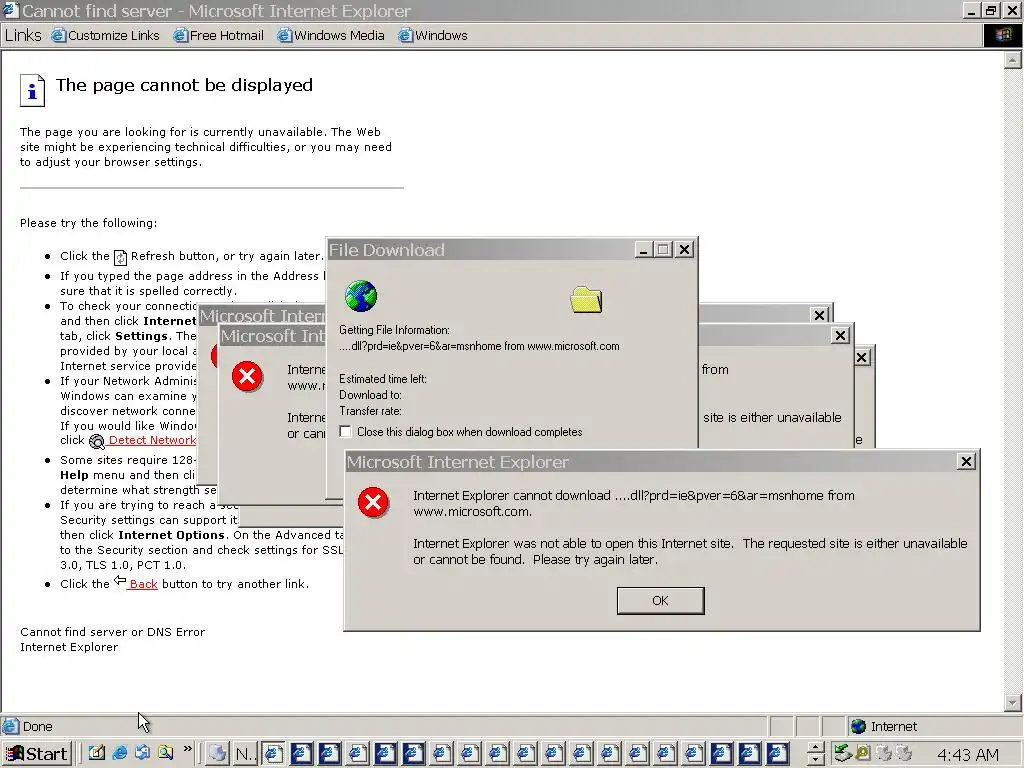Click the yellow tray icon
Image resolution: width=1024 pixels, height=768 pixels.
pyautogui.click(x=863, y=753)
